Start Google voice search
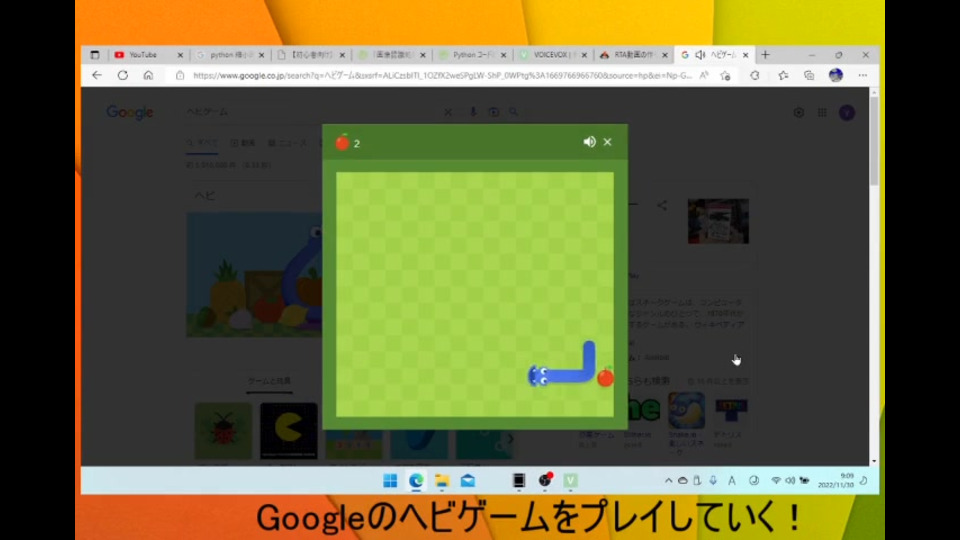 473,112
